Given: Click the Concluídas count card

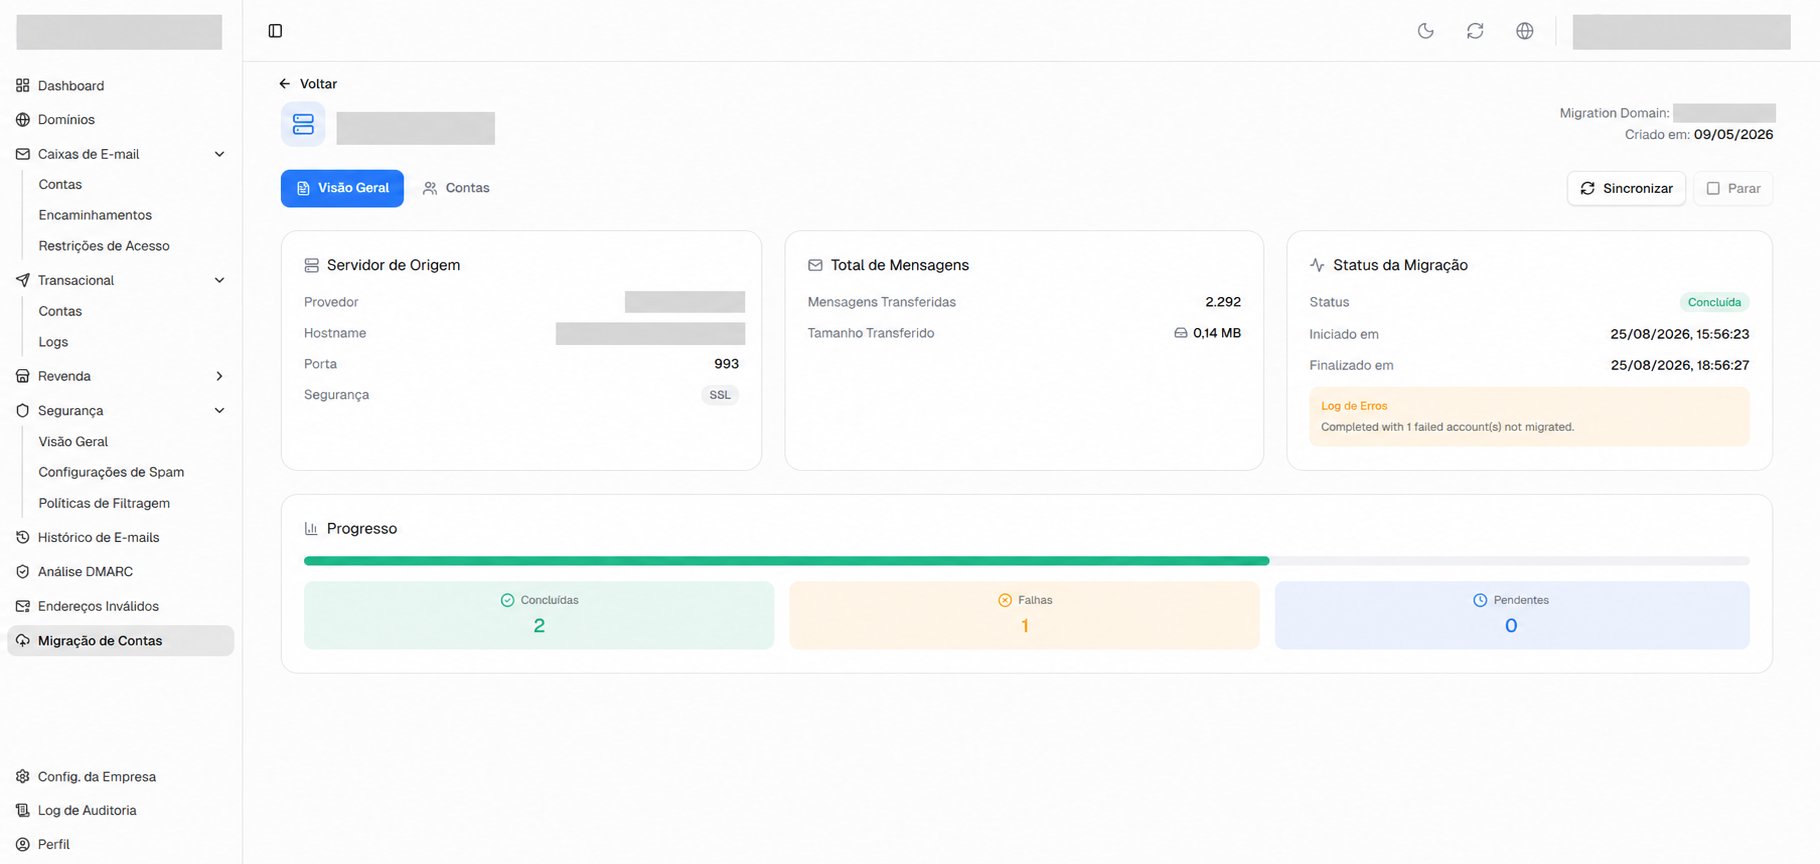Looking at the screenshot, I should [539, 615].
